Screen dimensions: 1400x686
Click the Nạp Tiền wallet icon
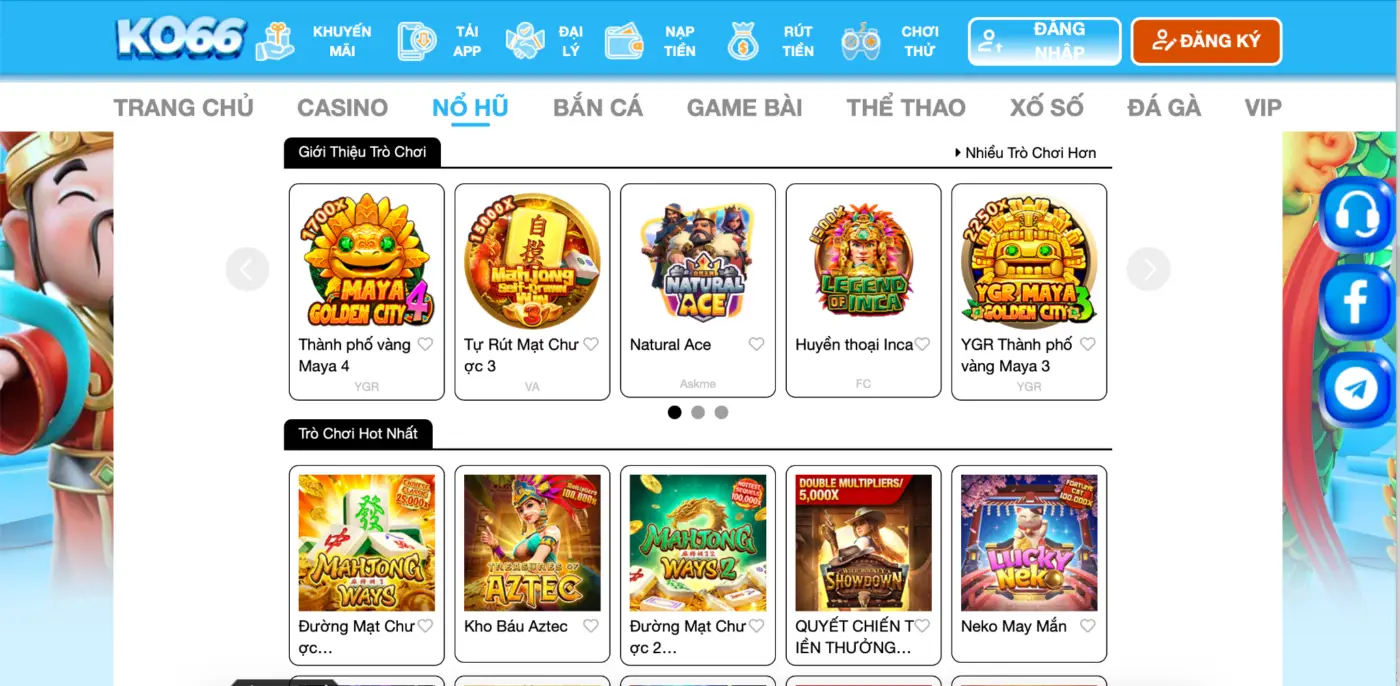(x=624, y=41)
